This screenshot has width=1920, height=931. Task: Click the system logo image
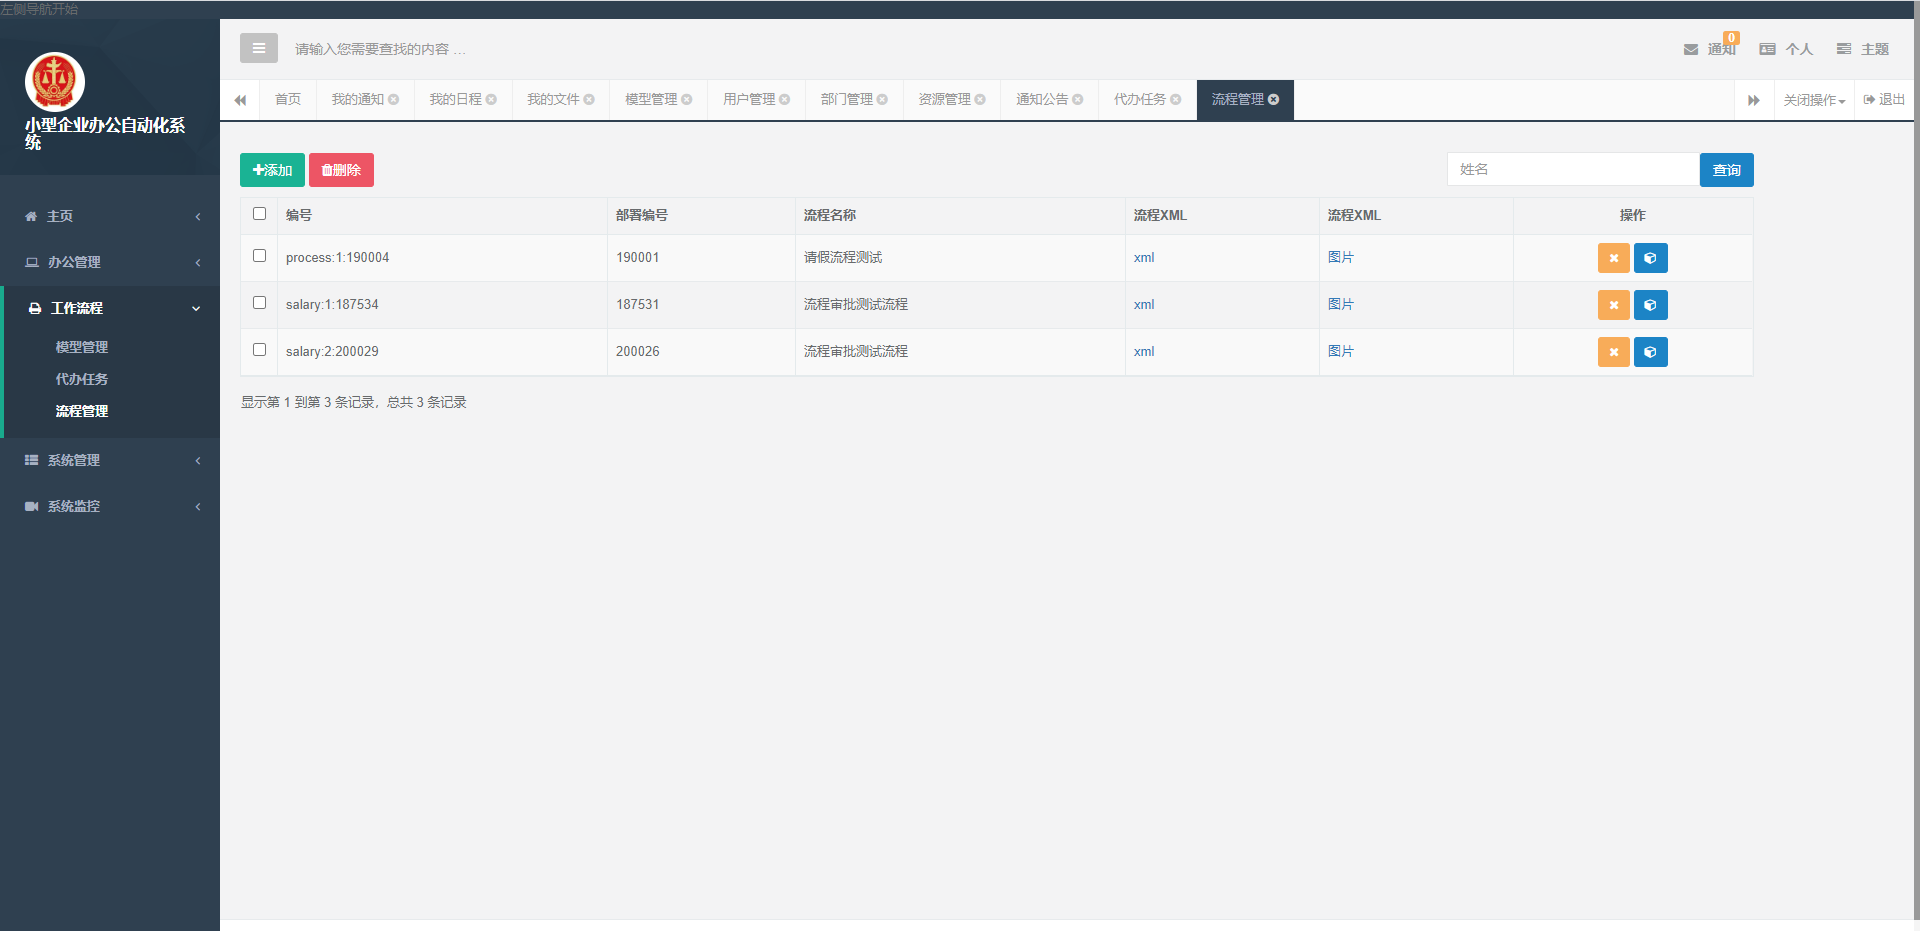coord(55,82)
